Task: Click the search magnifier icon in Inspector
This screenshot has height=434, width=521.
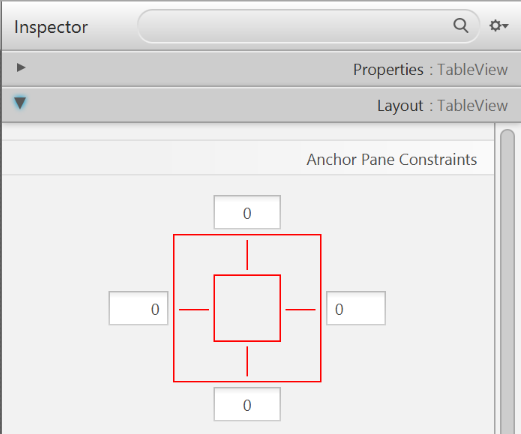Action: [x=461, y=26]
